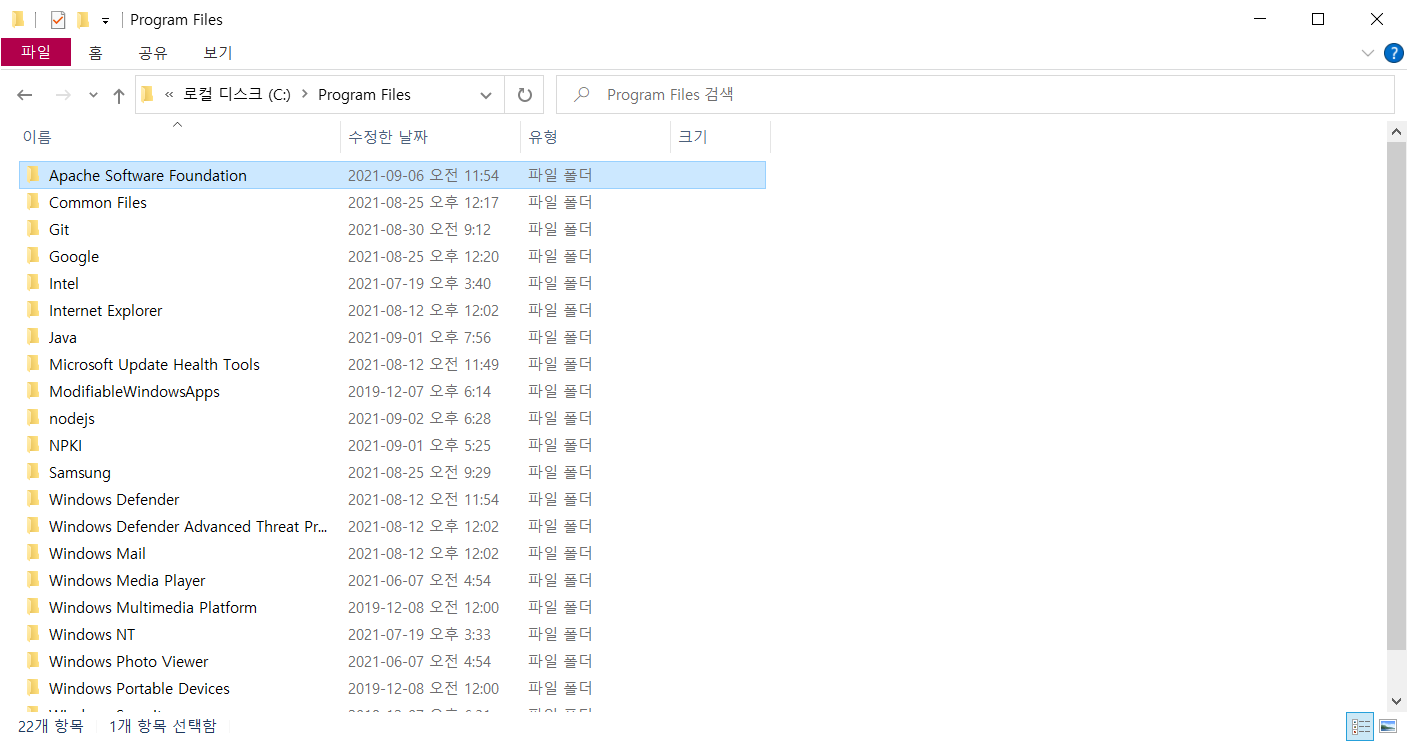This screenshot has width=1408, height=742.
Task: Select the Apache Software Foundation folder icon
Action: tap(33, 175)
